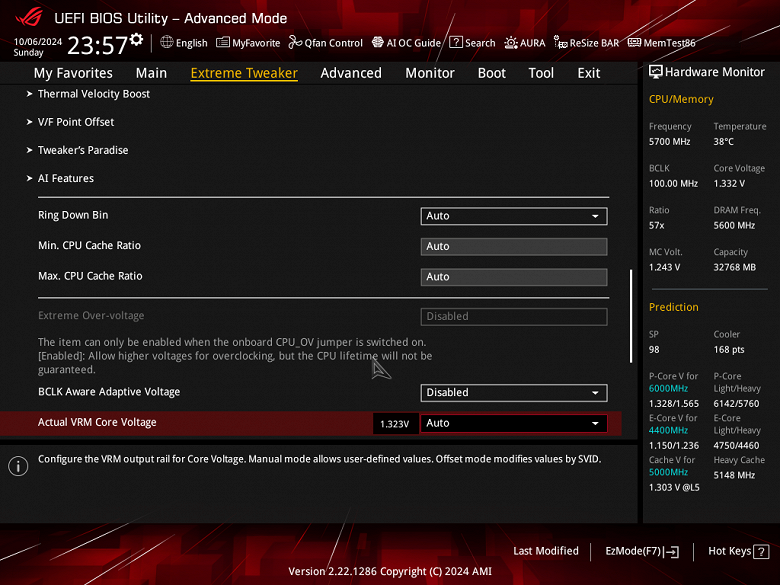The height and width of the screenshot is (585, 780).
Task: Select Actual VRM Core Voltage label
Action: pos(97,422)
